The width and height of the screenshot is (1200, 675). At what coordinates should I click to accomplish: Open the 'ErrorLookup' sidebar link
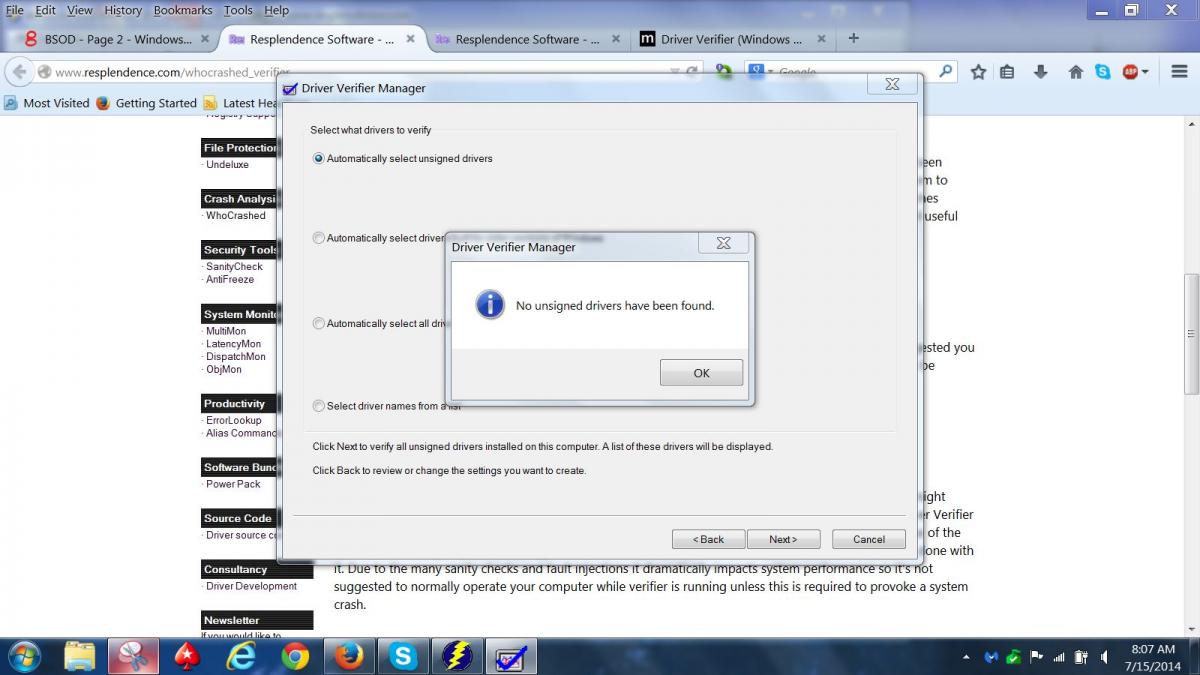tap(233, 421)
